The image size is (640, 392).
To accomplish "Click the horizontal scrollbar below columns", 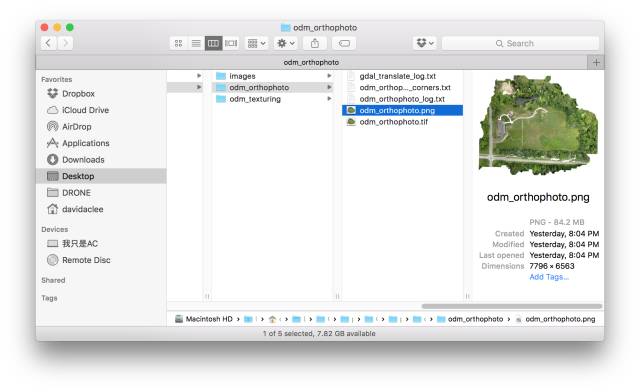I will coord(512,306).
